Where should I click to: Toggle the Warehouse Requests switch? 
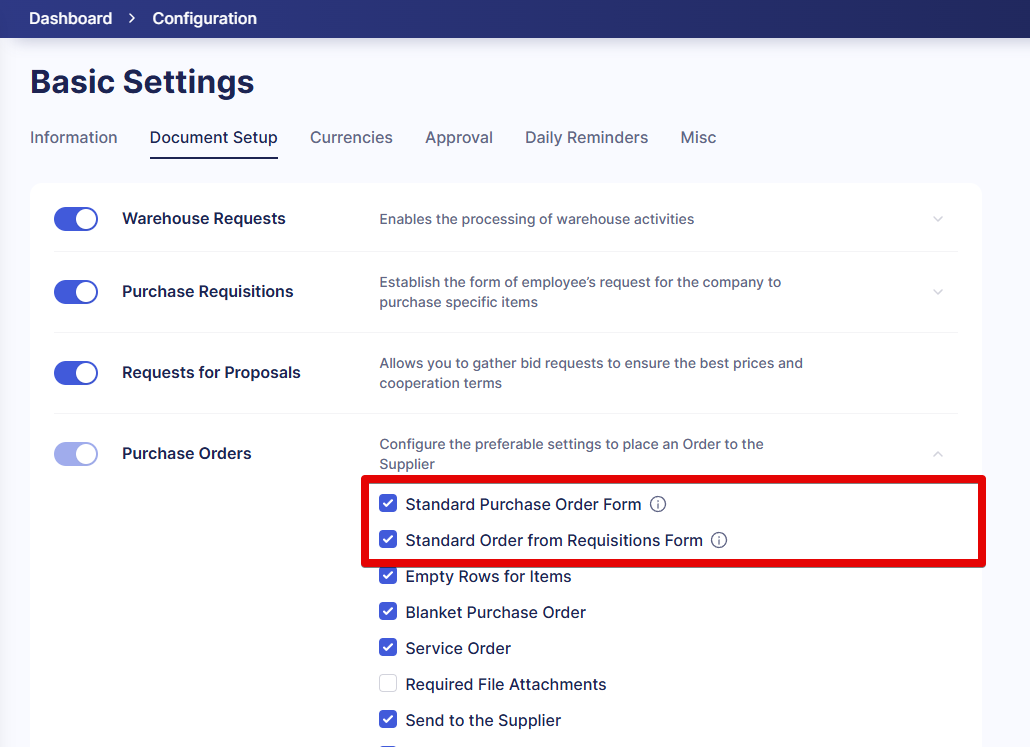(x=76, y=219)
